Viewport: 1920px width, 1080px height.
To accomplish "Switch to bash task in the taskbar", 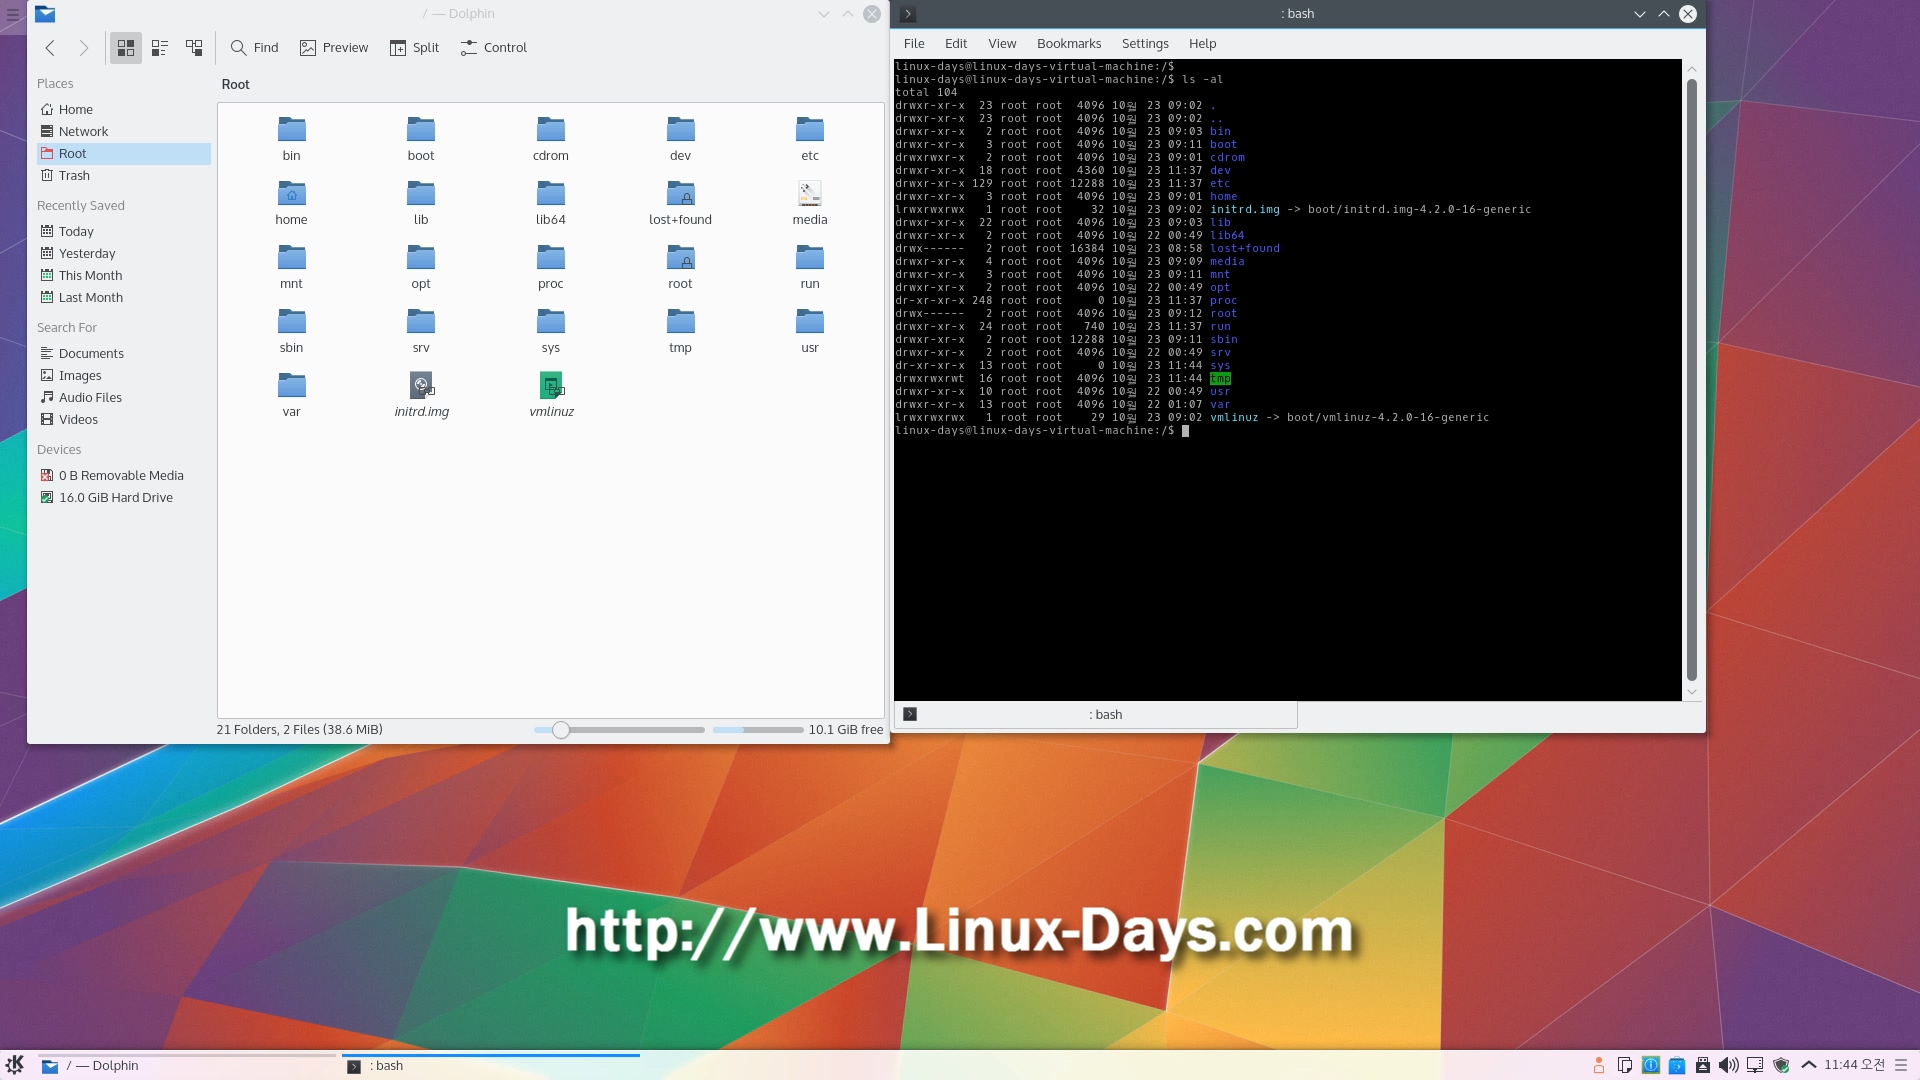I will (x=491, y=1066).
